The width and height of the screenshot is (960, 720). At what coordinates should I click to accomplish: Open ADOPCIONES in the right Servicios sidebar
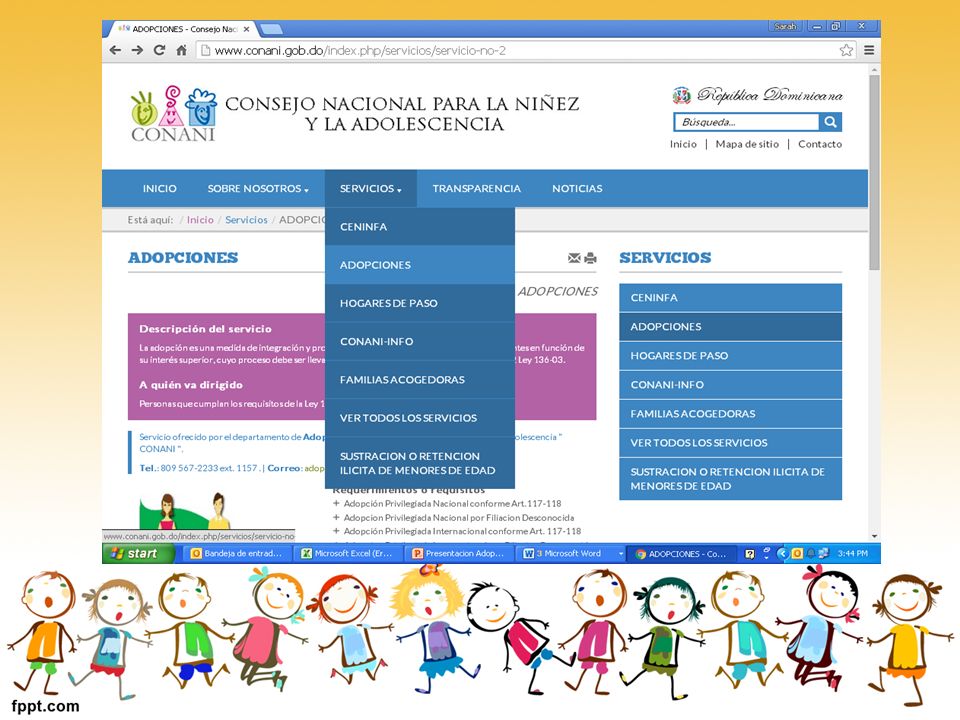[x=730, y=327]
